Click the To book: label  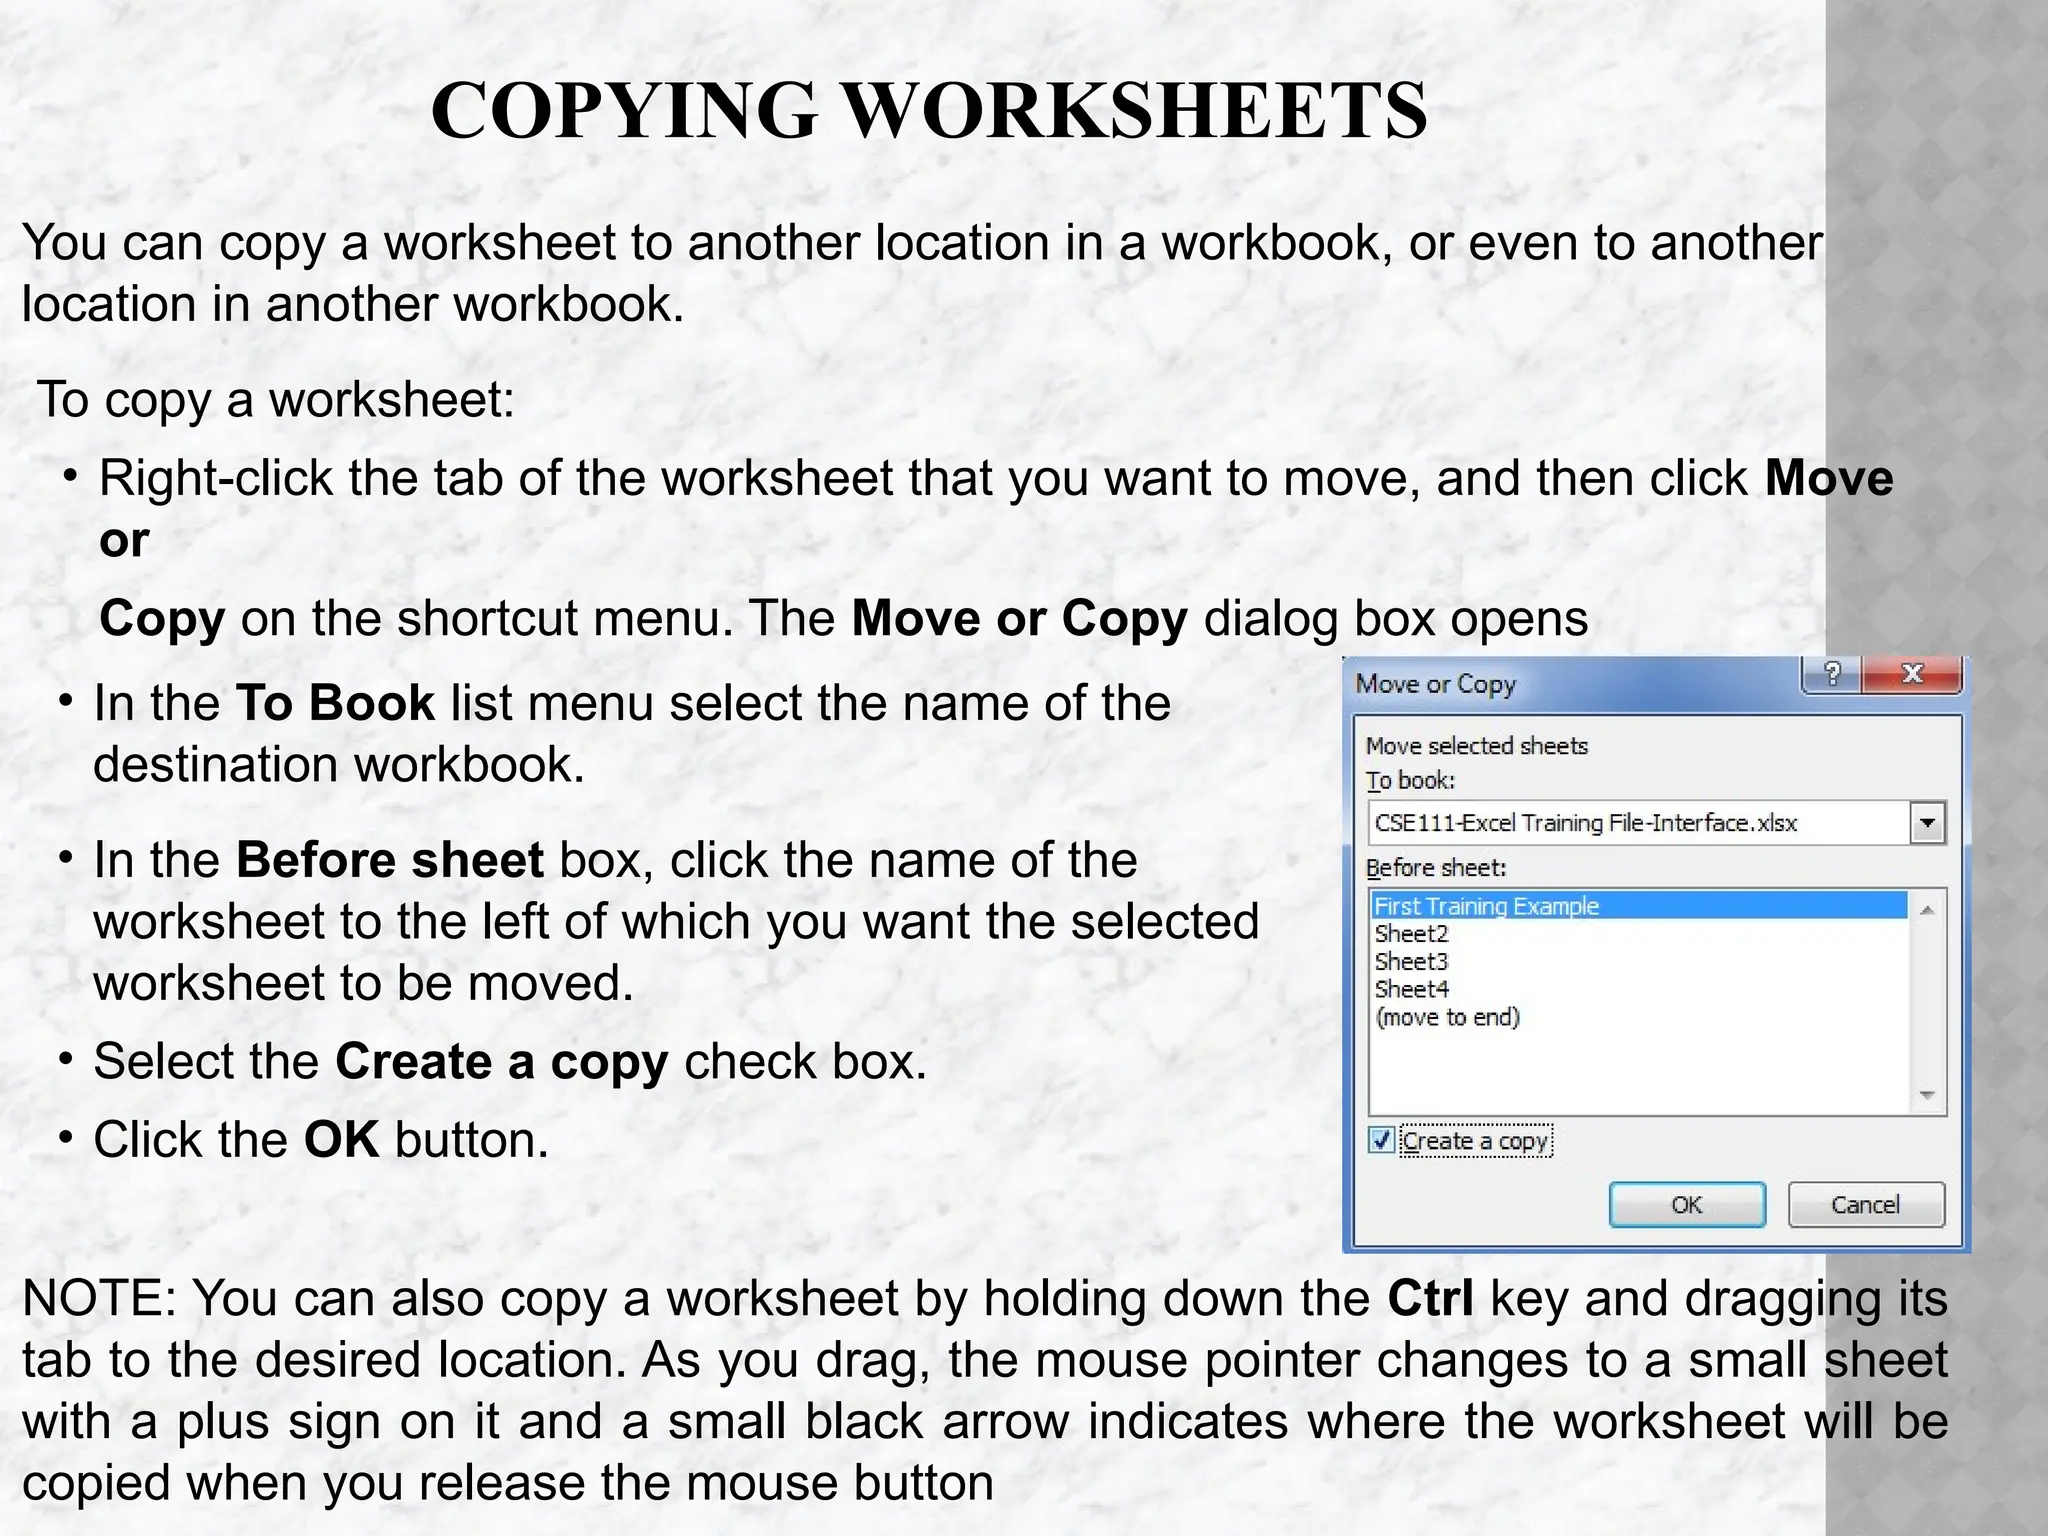point(1410,781)
